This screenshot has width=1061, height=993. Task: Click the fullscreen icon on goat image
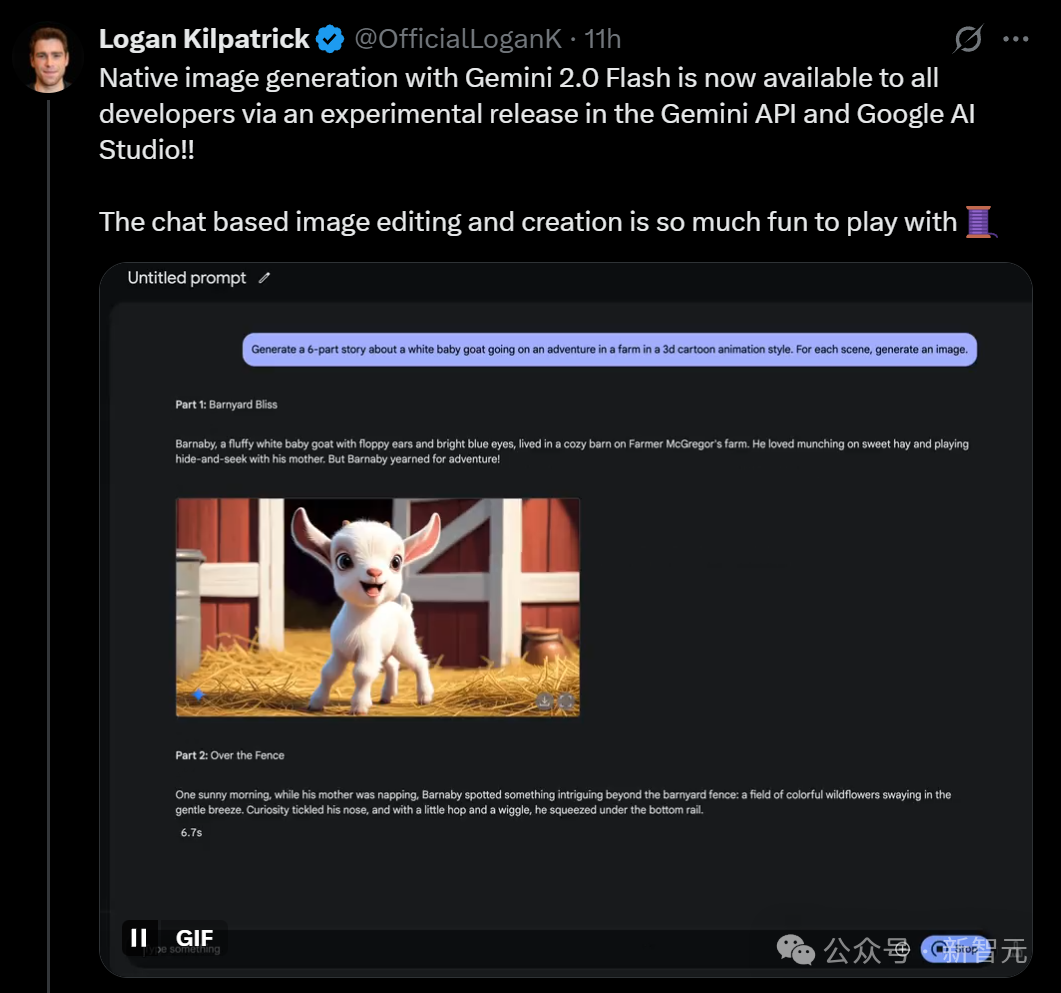566,701
